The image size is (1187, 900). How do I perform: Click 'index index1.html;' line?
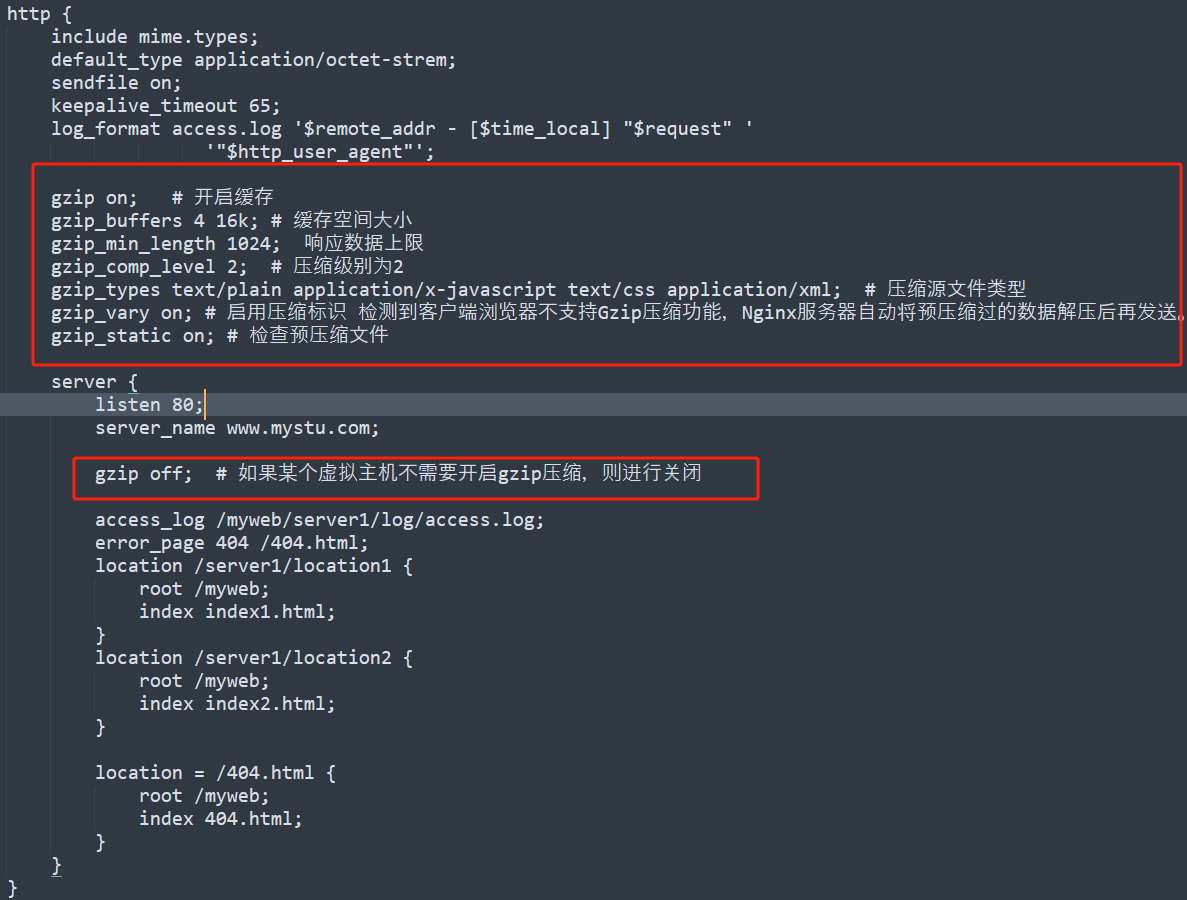(x=237, y=612)
